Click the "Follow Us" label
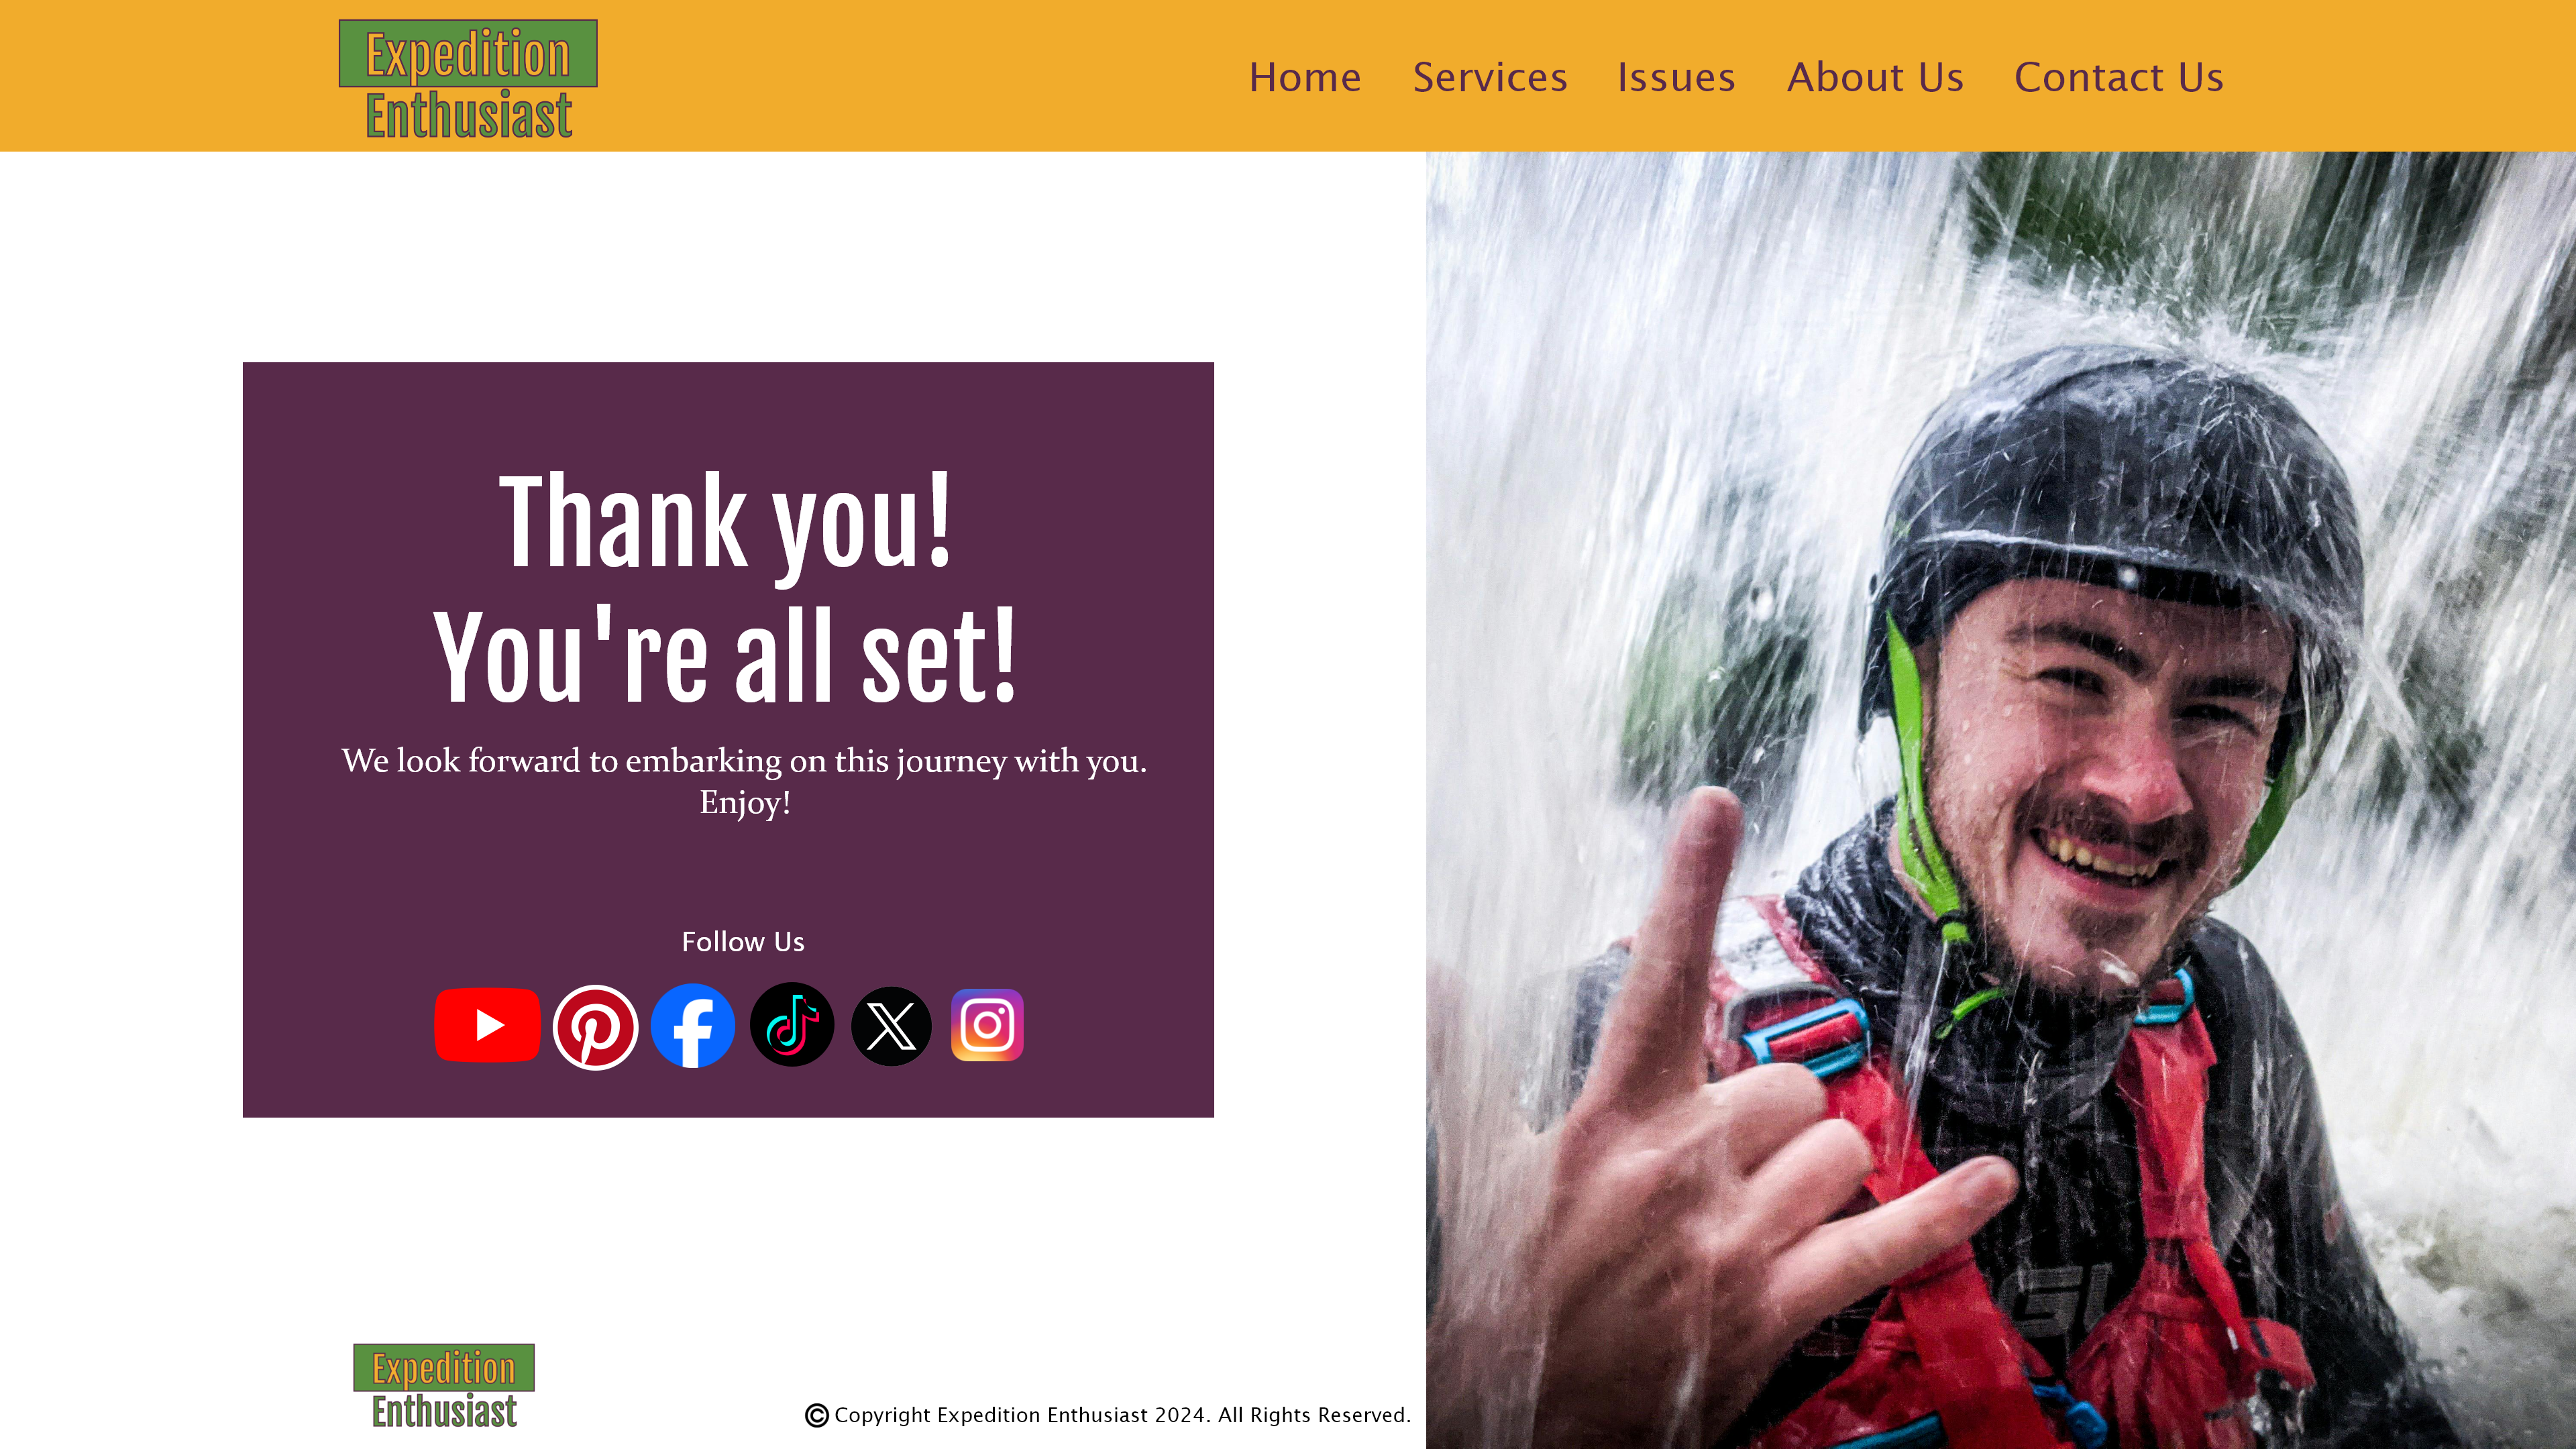 click(743, 942)
